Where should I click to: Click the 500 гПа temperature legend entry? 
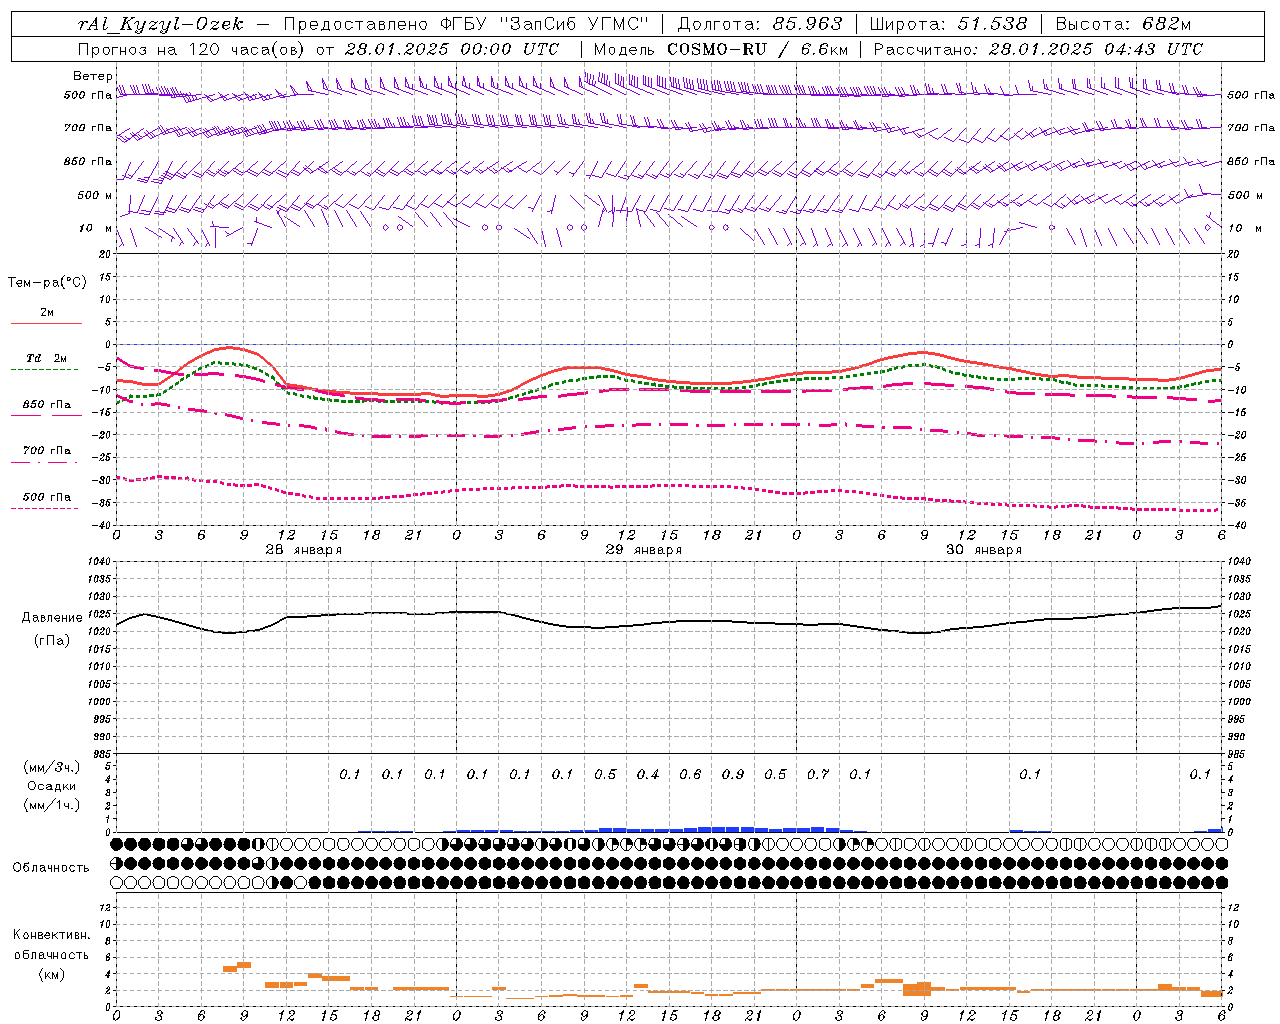47,497
